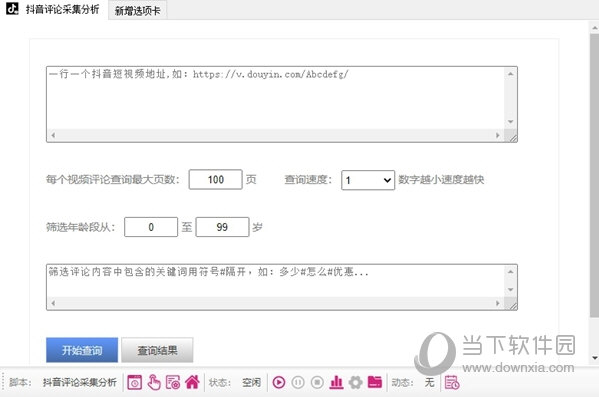599x397 pixels.
Task: Click down arrow of keyword area vertical scrollbar
Action: (x=511, y=290)
